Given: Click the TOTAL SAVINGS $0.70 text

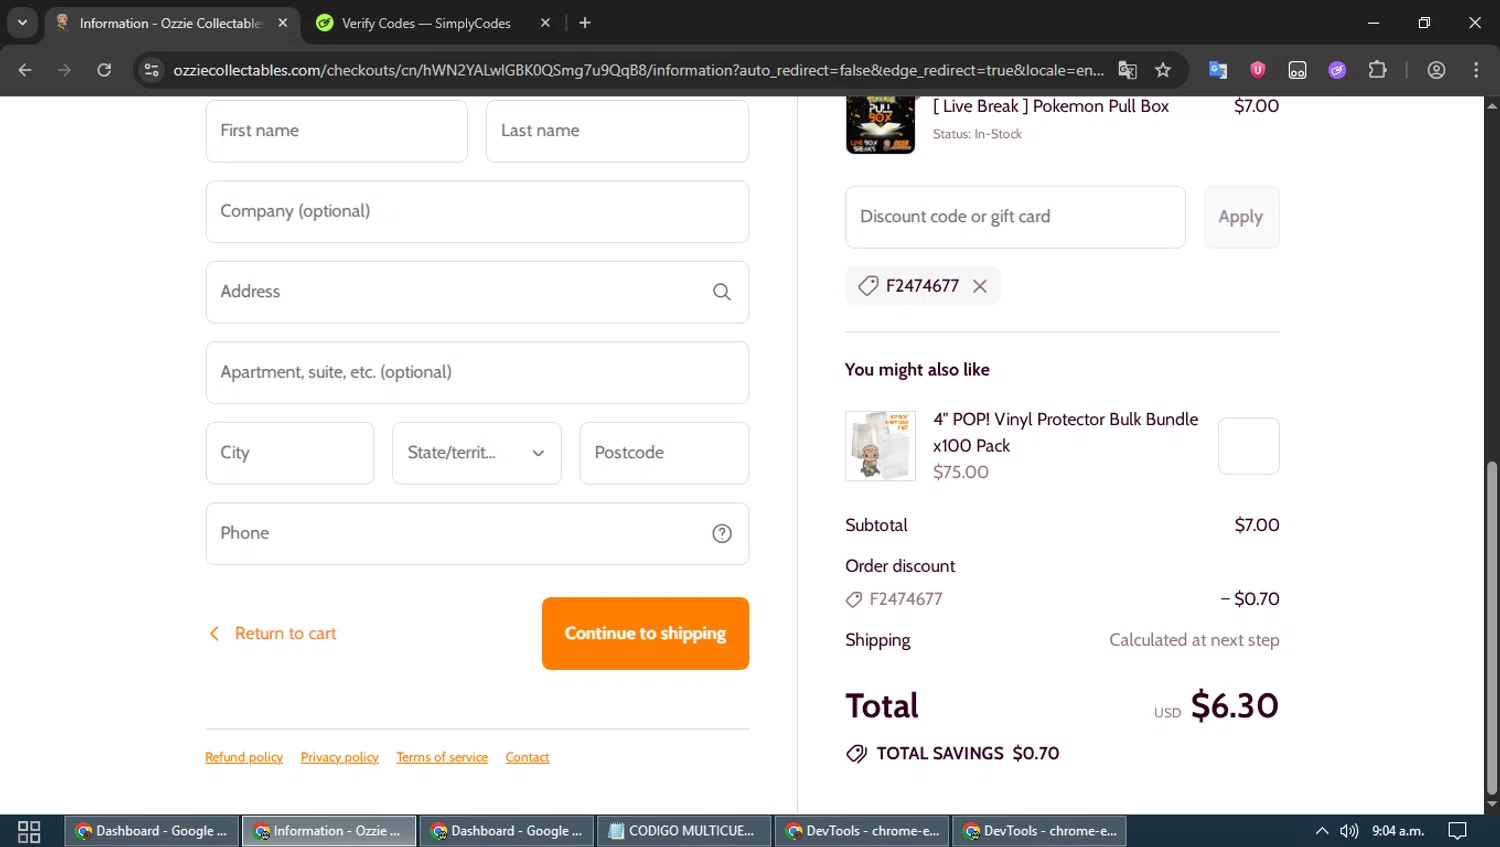Looking at the screenshot, I should (967, 754).
